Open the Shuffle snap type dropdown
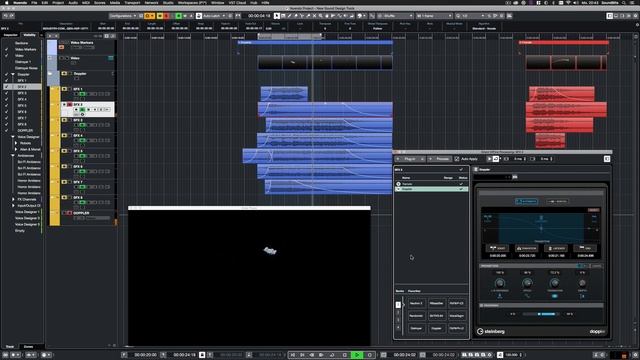This screenshot has width=640, height=360. coord(396,16)
